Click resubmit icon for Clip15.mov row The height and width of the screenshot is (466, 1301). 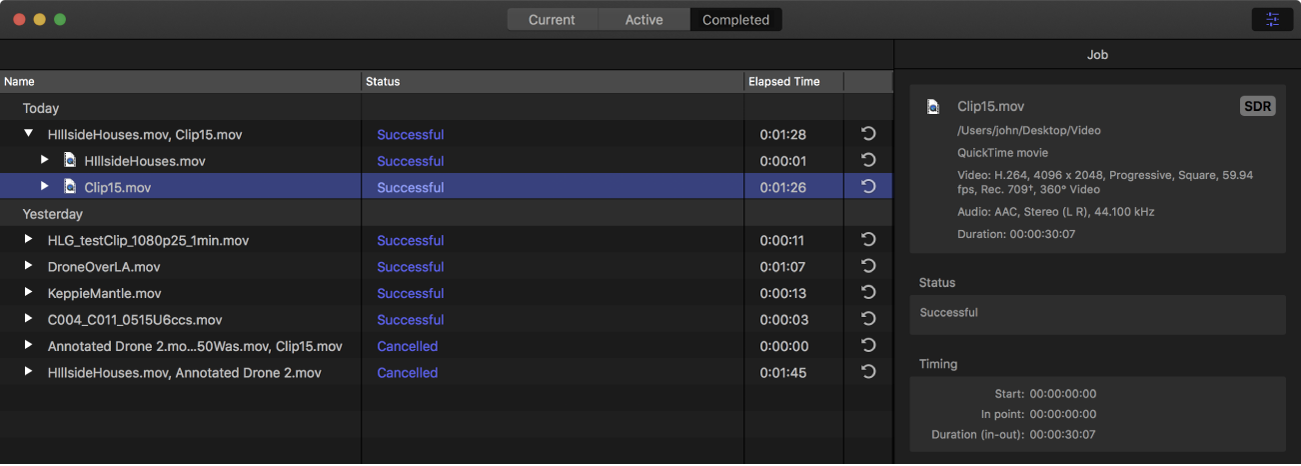click(868, 187)
